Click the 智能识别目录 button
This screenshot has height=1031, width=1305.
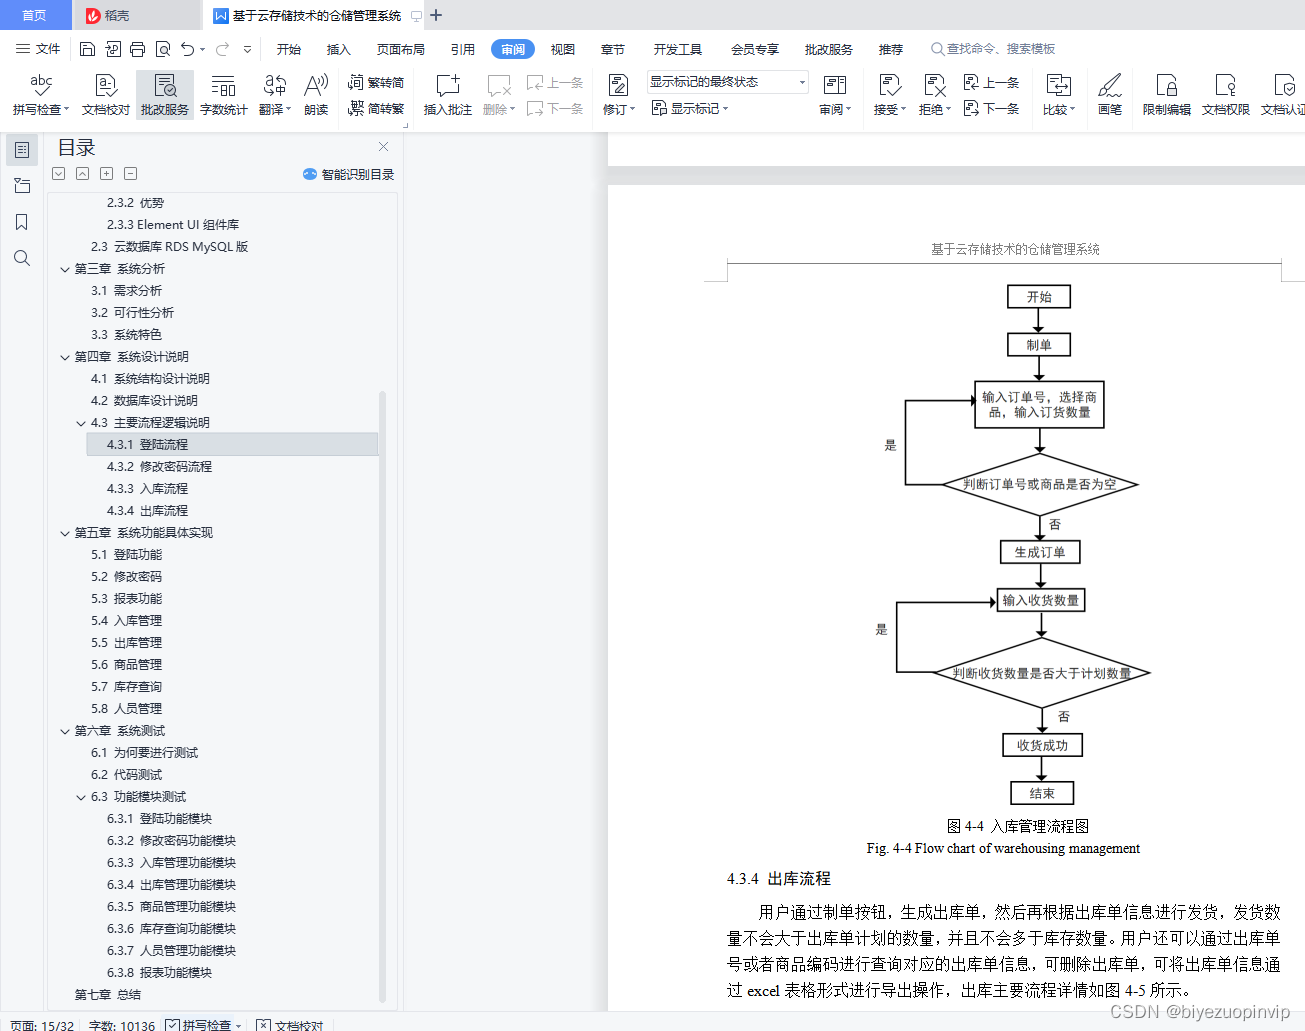click(351, 173)
